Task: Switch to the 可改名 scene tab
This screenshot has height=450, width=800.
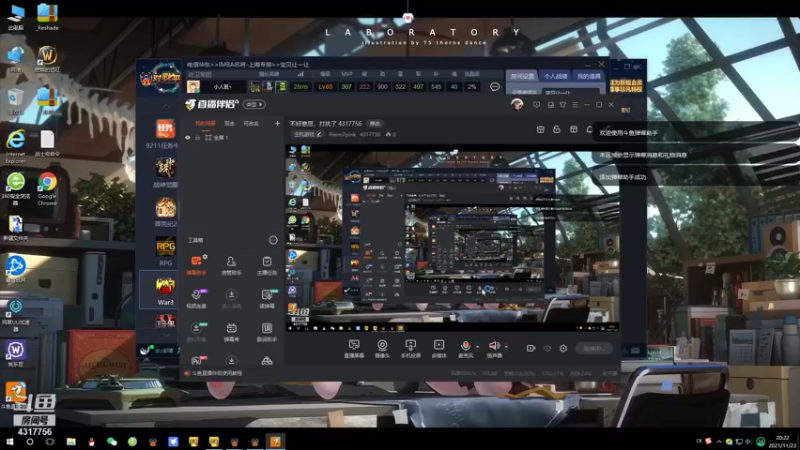Action: (251, 123)
